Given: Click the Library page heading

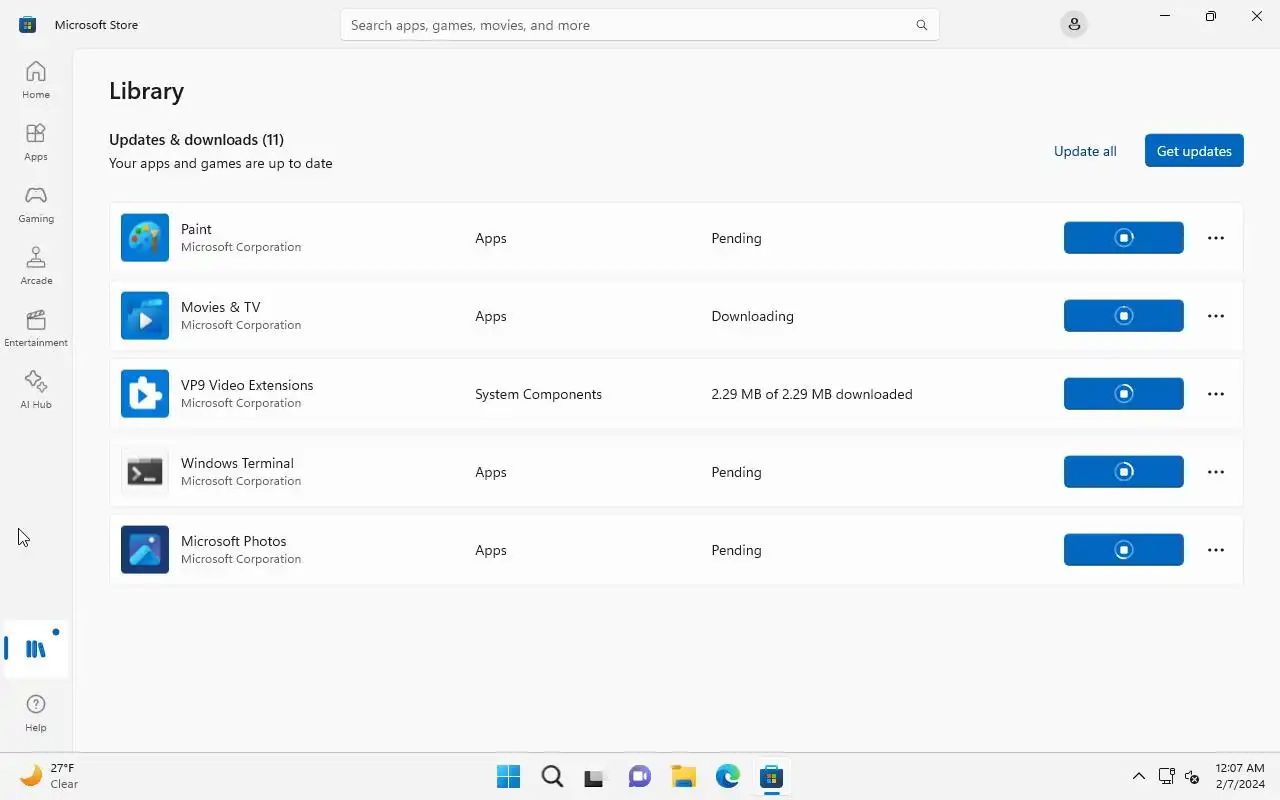Looking at the screenshot, I should tap(146, 90).
